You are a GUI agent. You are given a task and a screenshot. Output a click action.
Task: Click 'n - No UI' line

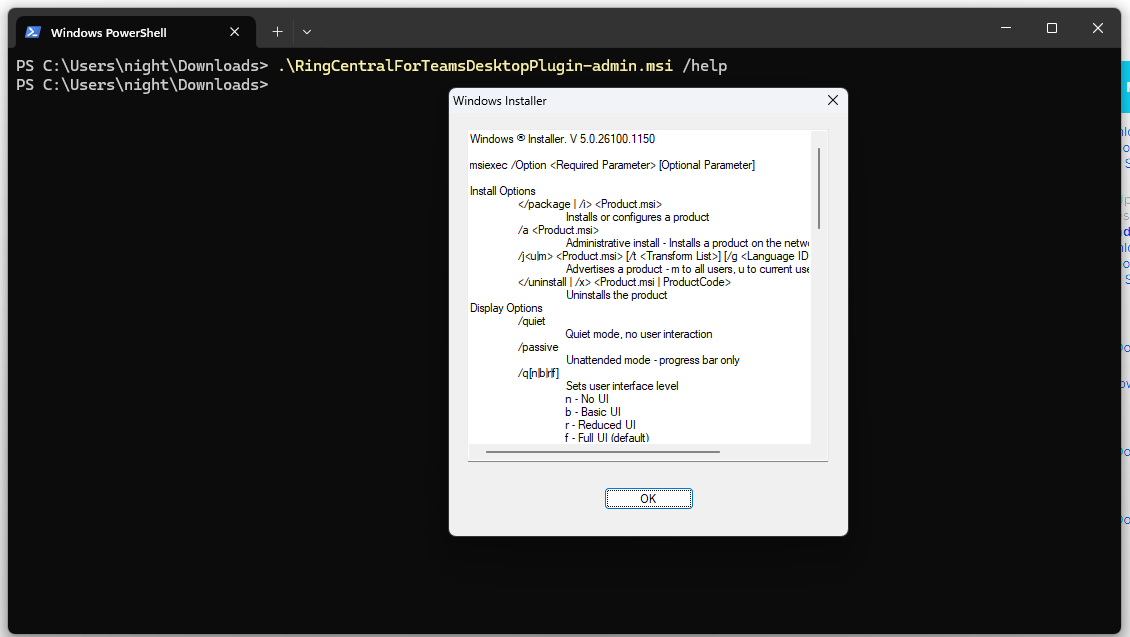click(587, 399)
